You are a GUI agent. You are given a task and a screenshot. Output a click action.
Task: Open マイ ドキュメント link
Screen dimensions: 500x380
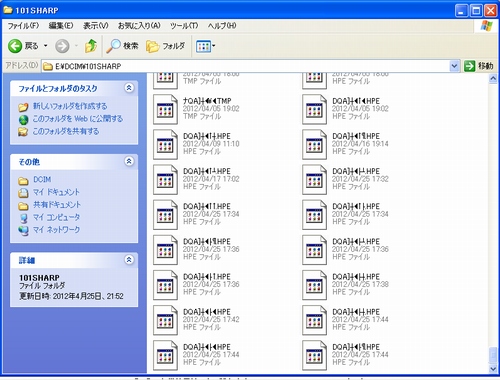point(56,192)
